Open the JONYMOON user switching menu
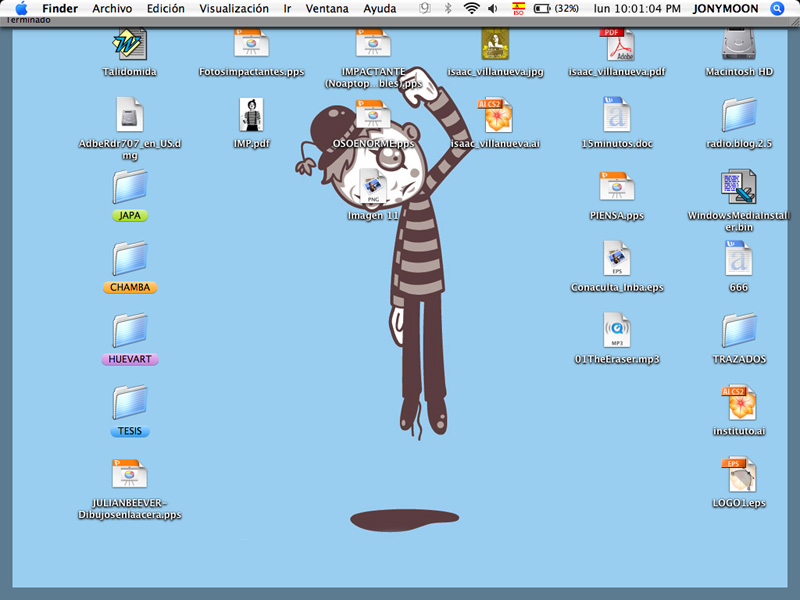 [725, 9]
